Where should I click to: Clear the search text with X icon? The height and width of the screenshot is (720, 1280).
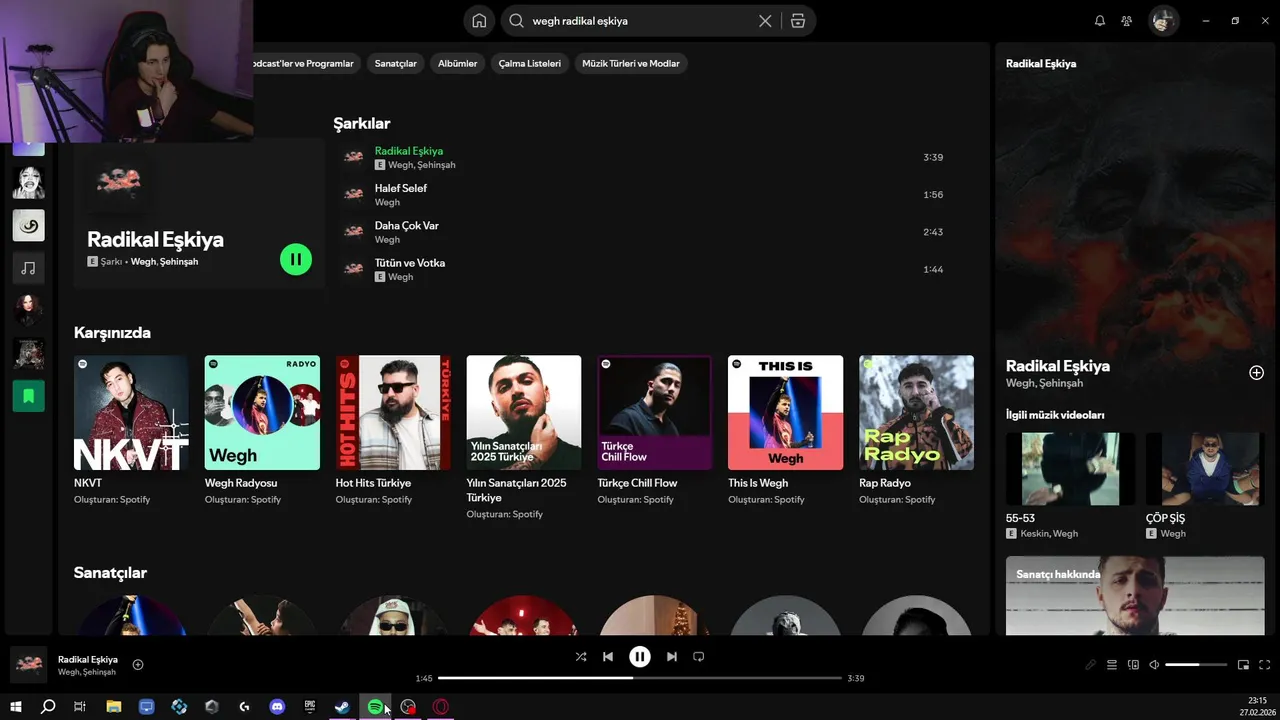[765, 21]
